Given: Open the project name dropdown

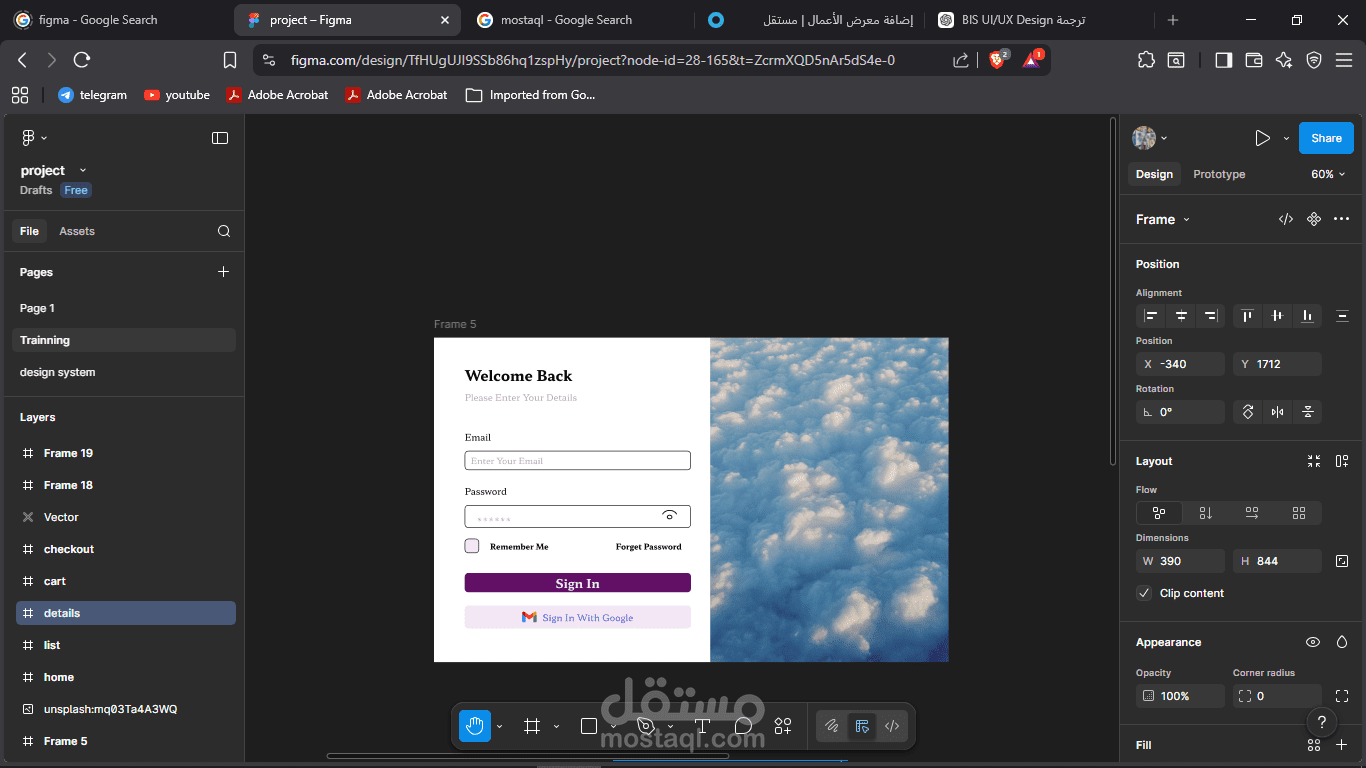Looking at the screenshot, I should pos(82,170).
